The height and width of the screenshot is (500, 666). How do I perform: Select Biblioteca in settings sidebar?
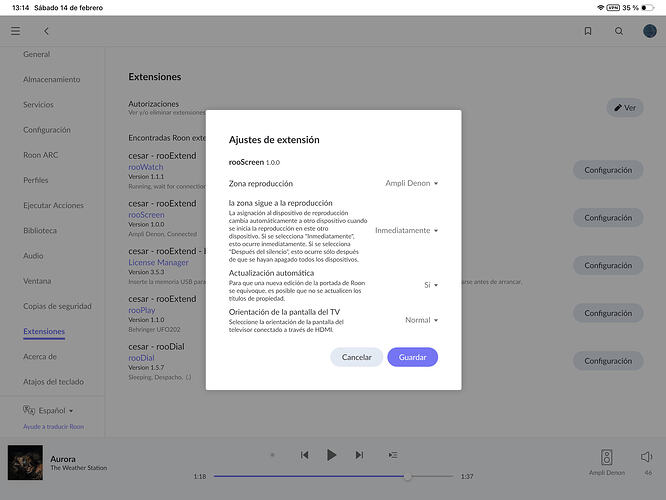41,230
